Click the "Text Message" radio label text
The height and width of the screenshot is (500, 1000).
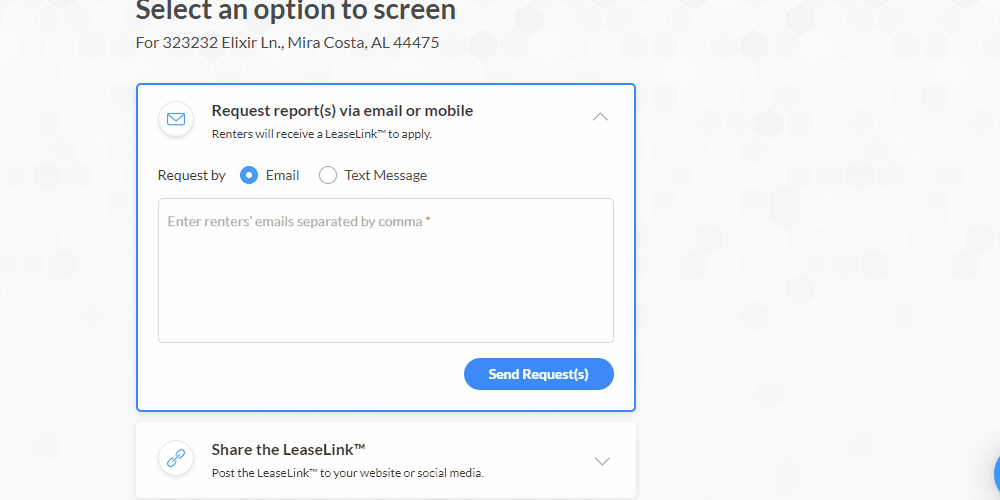[x=386, y=175]
